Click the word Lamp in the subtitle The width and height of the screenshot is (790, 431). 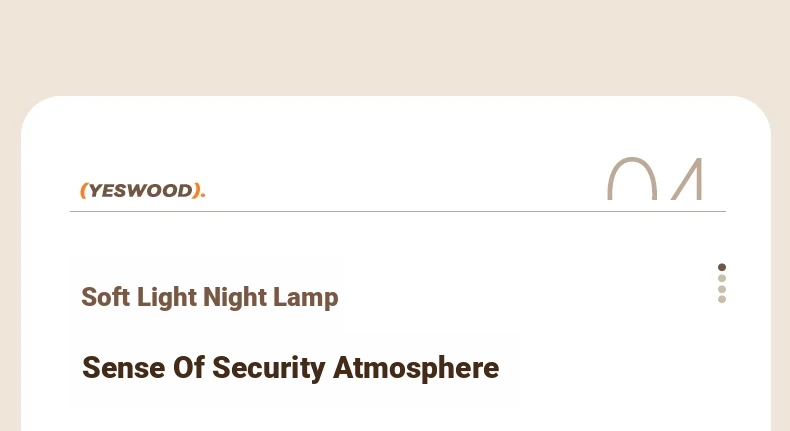[x=305, y=297]
